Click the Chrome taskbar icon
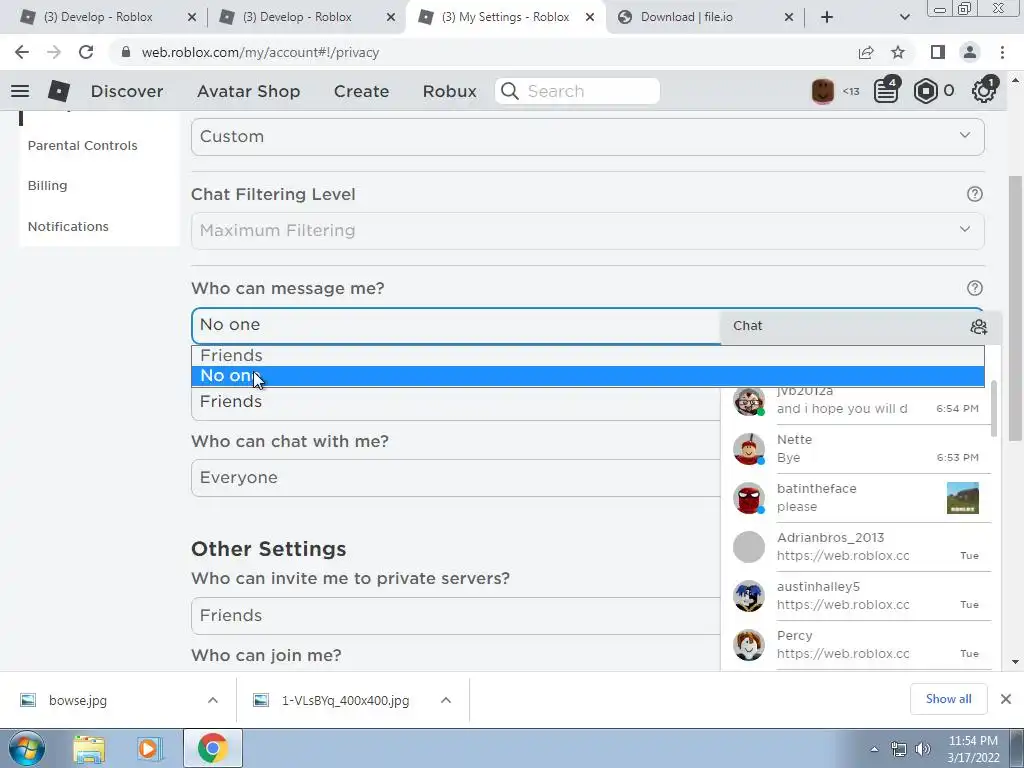 point(212,748)
